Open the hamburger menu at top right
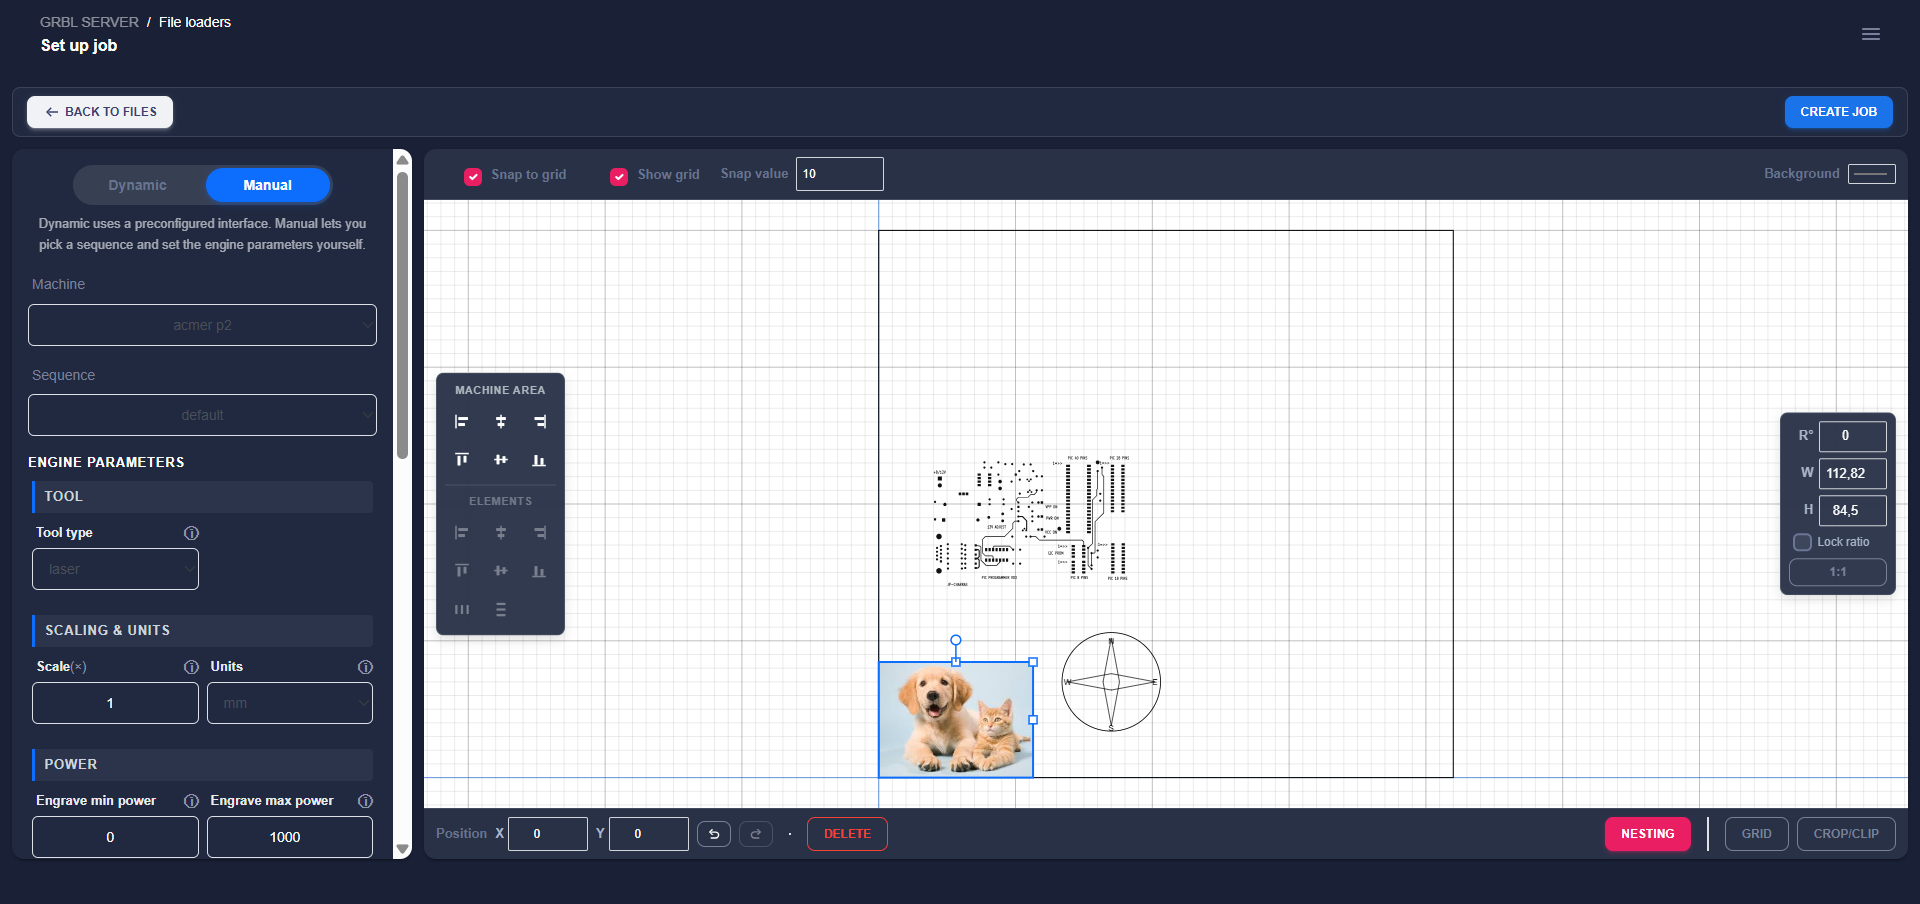Viewport: 1920px width, 904px height. [x=1871, y=34]
